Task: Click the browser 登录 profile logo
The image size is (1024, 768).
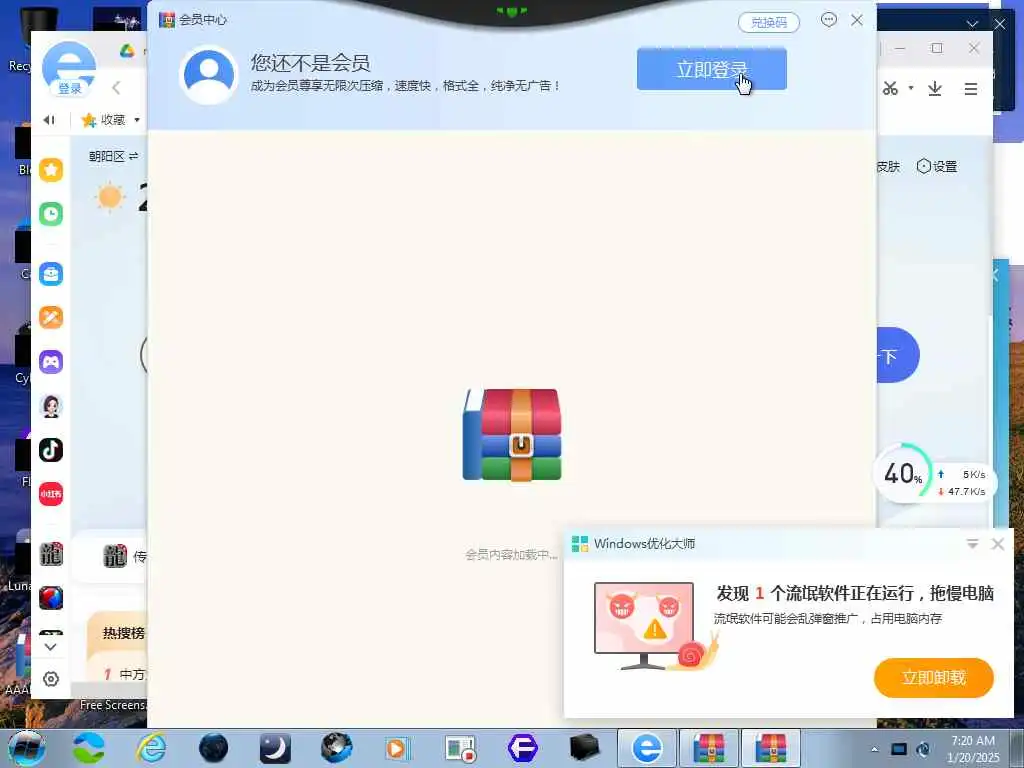Action: tap(69, 69)
